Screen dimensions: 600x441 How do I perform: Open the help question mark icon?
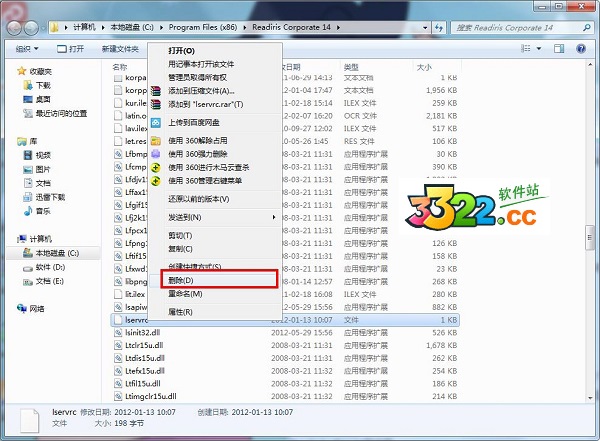(x=581, y=49)
